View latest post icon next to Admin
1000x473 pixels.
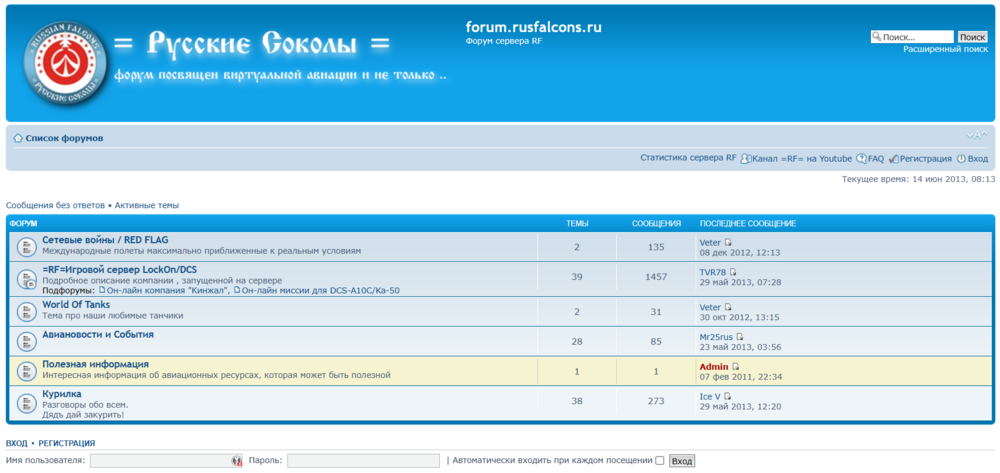click(735, 367)
